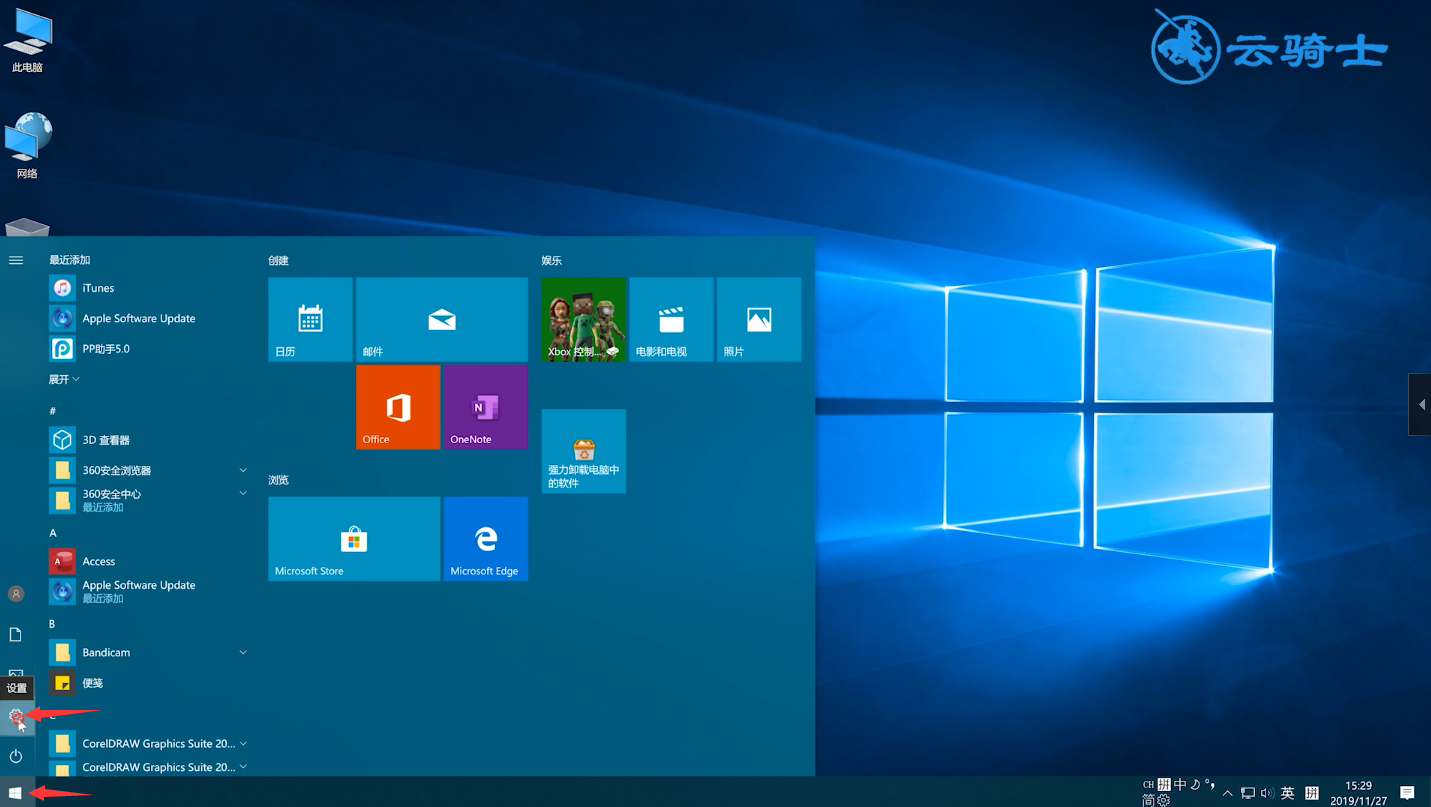This screenshot has width=1431, height=807.
Task: Click the B letter index header
Action: tap(52, 624)
